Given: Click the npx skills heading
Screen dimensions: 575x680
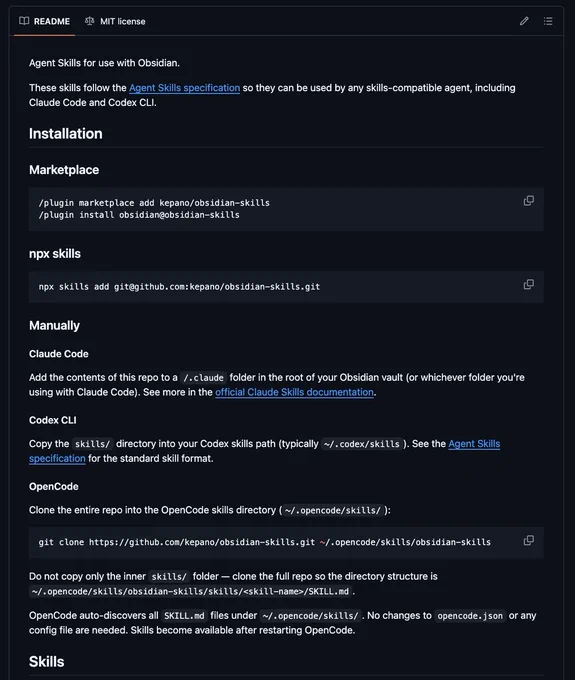Looking at the screenshot, I should (x=55, y=253).
